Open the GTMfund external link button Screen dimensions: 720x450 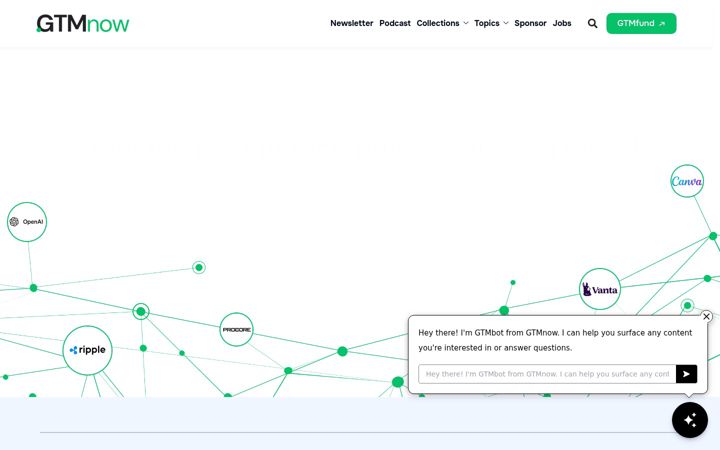641,23
